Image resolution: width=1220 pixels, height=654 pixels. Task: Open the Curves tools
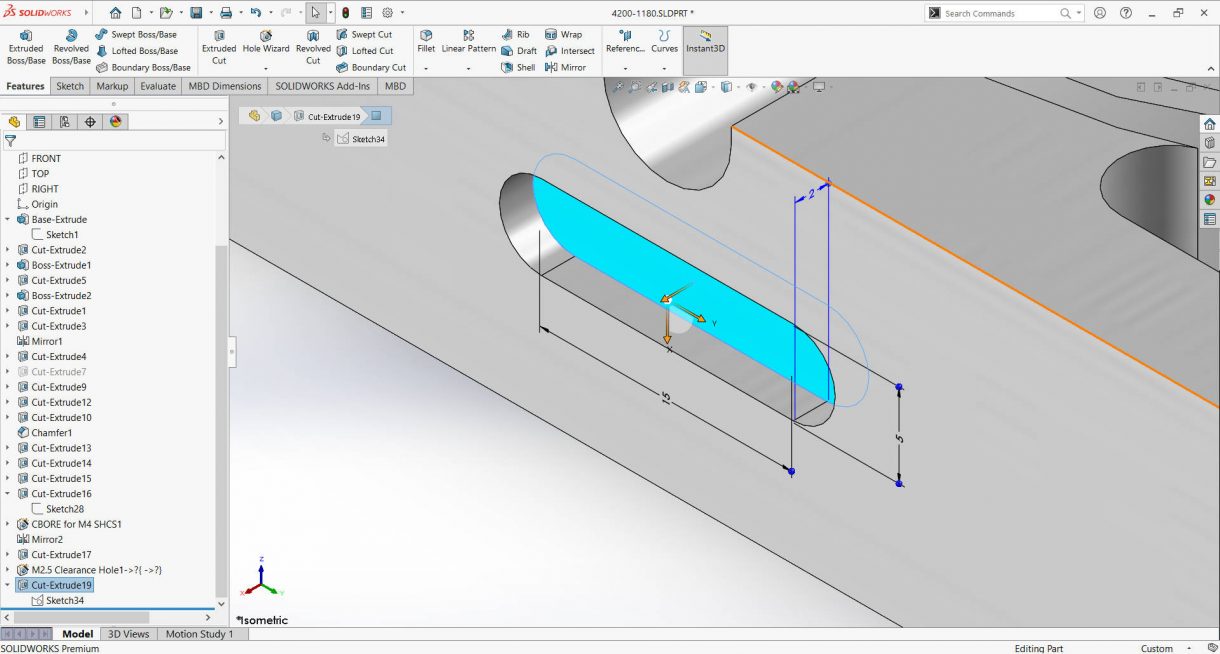664,41
